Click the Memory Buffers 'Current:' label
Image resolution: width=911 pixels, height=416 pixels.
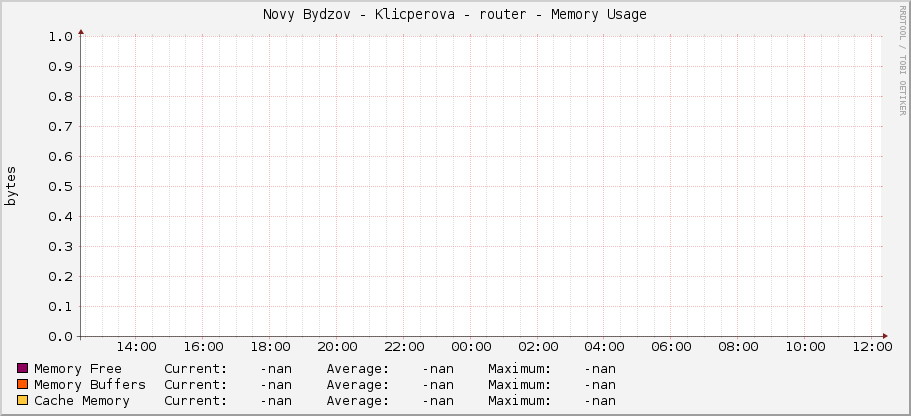(x=196, y=385)
